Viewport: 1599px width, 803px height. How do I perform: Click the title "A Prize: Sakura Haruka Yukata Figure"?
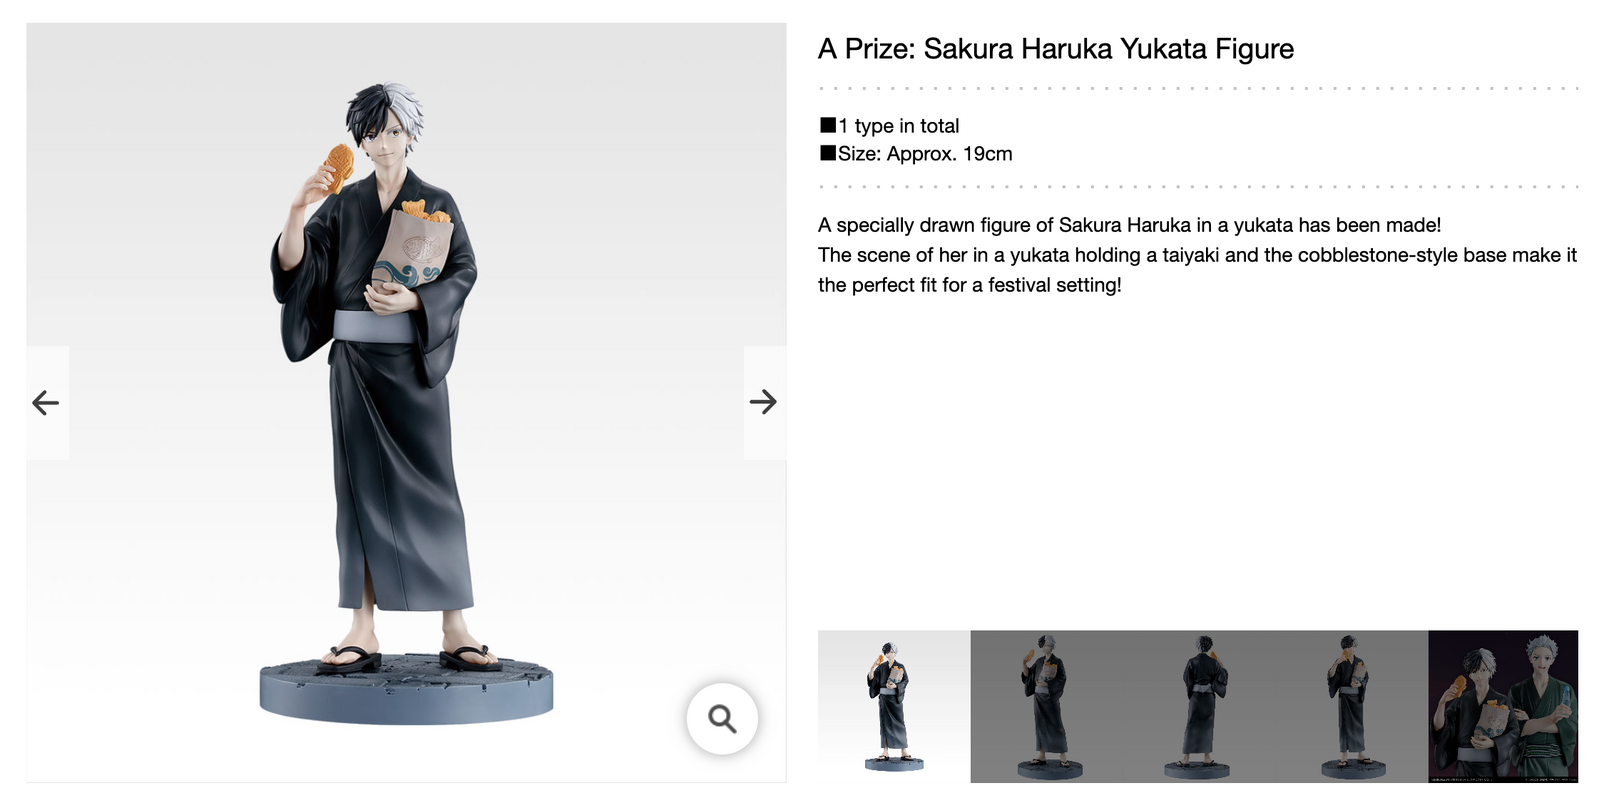(1056, 49)
